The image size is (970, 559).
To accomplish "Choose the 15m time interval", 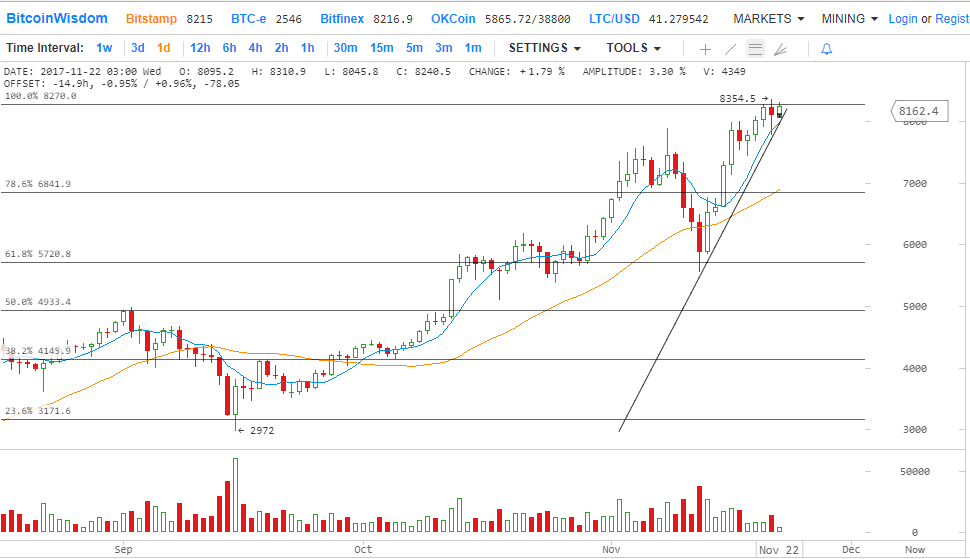I will pos(381,48).
